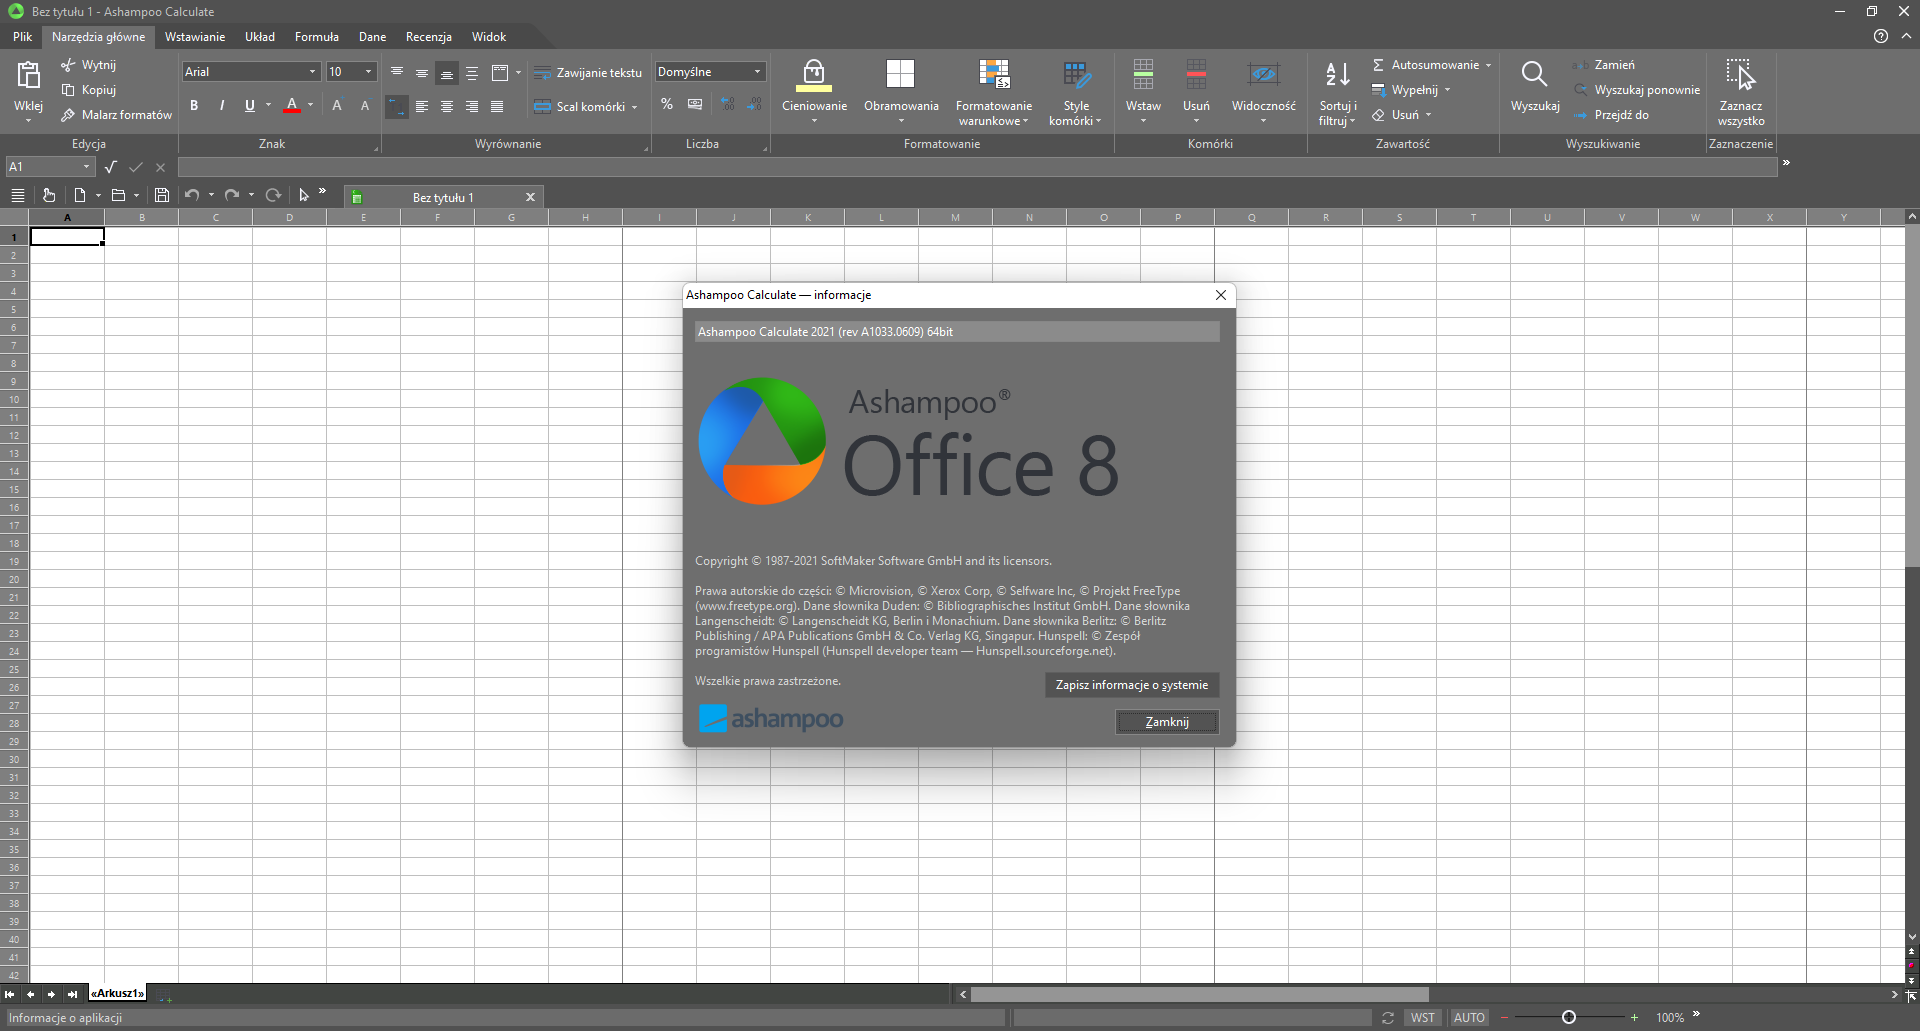Open the help question mark icon
This screenshot has height=1031, width=1920.
1881,36
